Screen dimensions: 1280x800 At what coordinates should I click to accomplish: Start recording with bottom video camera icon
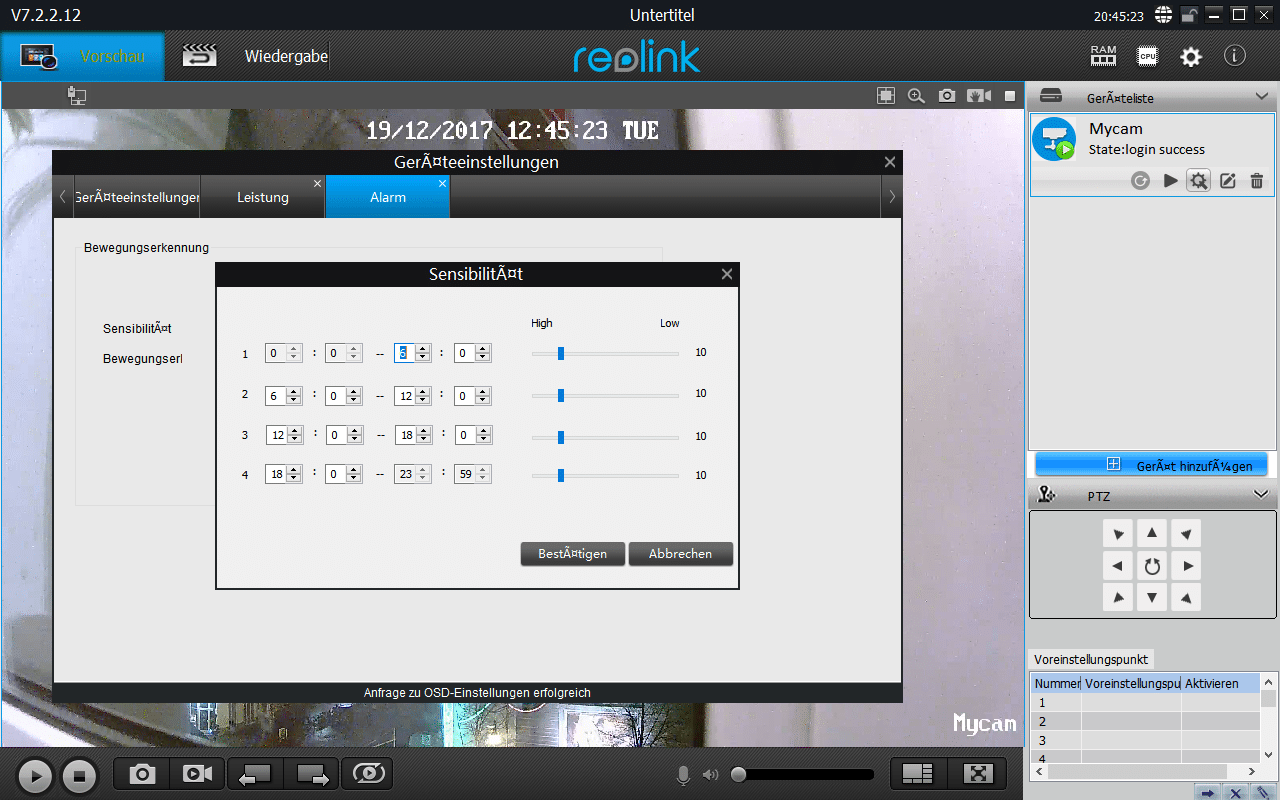pos(197,774)
